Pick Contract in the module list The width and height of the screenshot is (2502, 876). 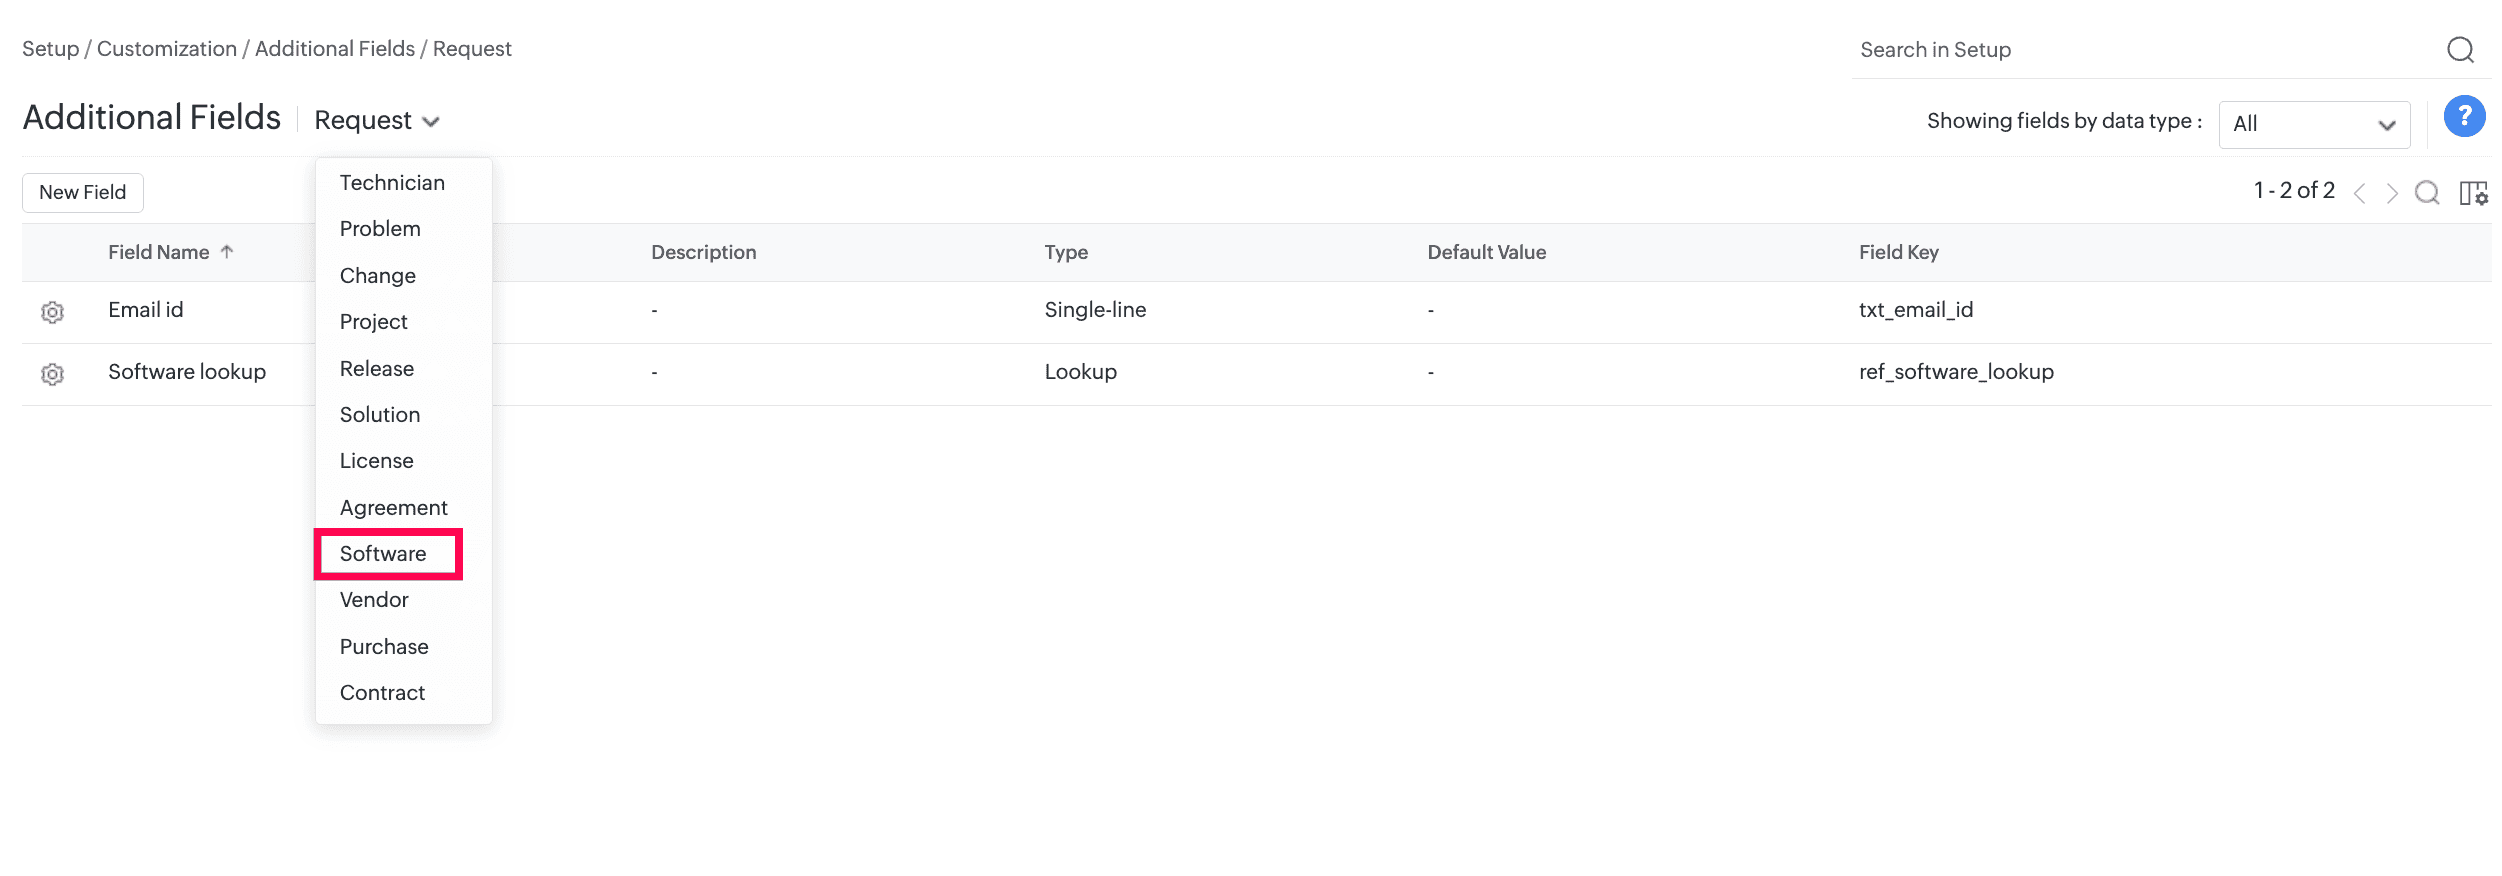tap(382, 693)
